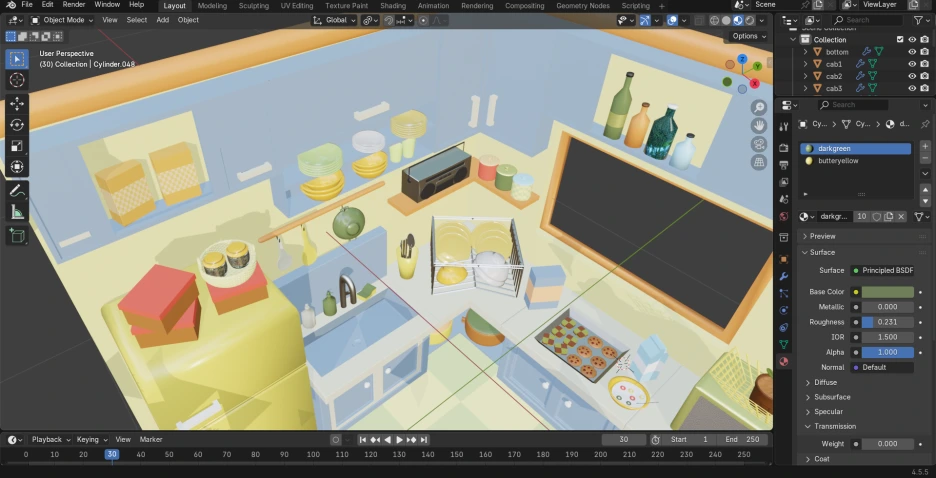The image size is (936, 478).
Task: Open the World properties tab
Action: (x=784, y=216)
